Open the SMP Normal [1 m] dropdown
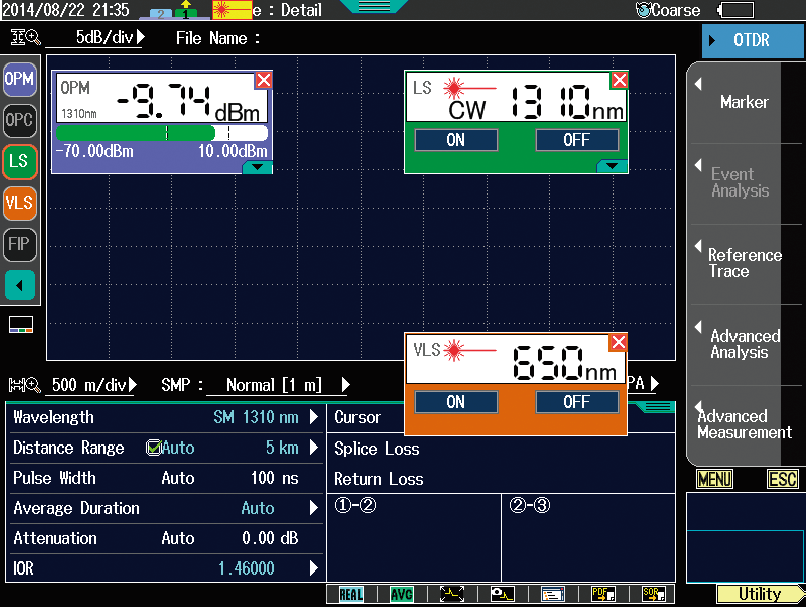The height and width of the screenshot is (607, 806). (345, 385)
